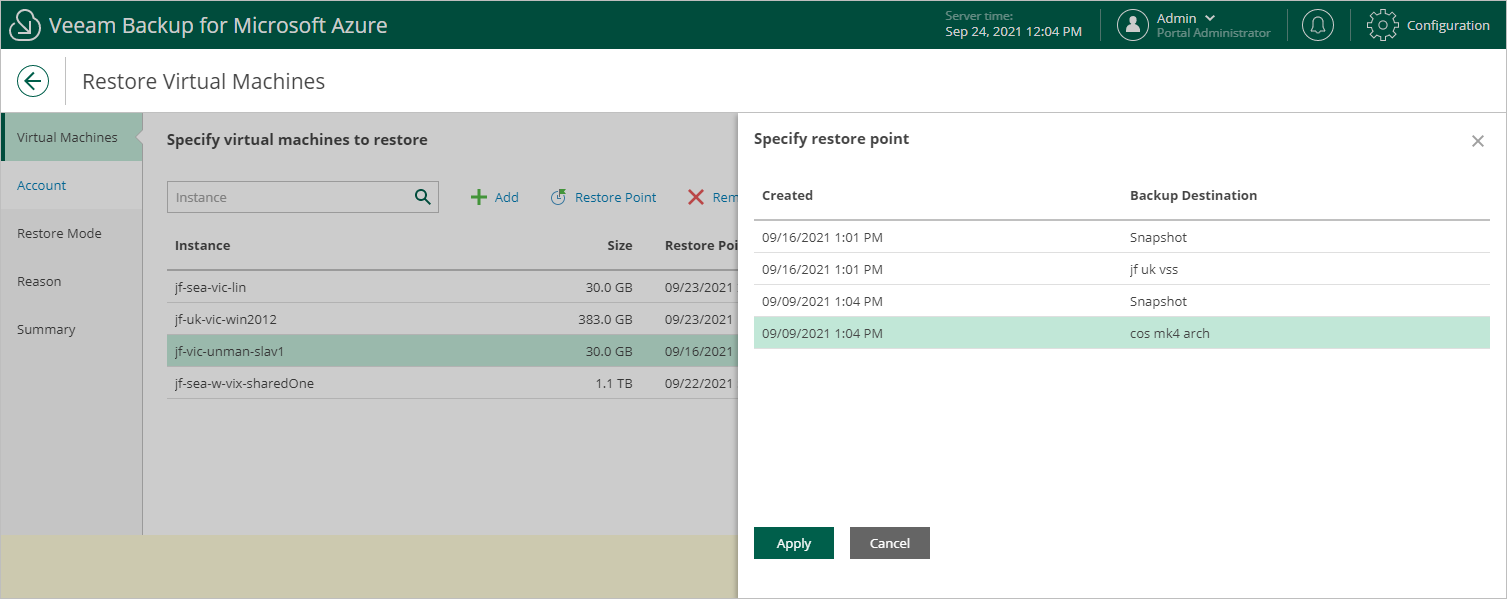1507x599 pixels.
Task: Click the Cancel button
Action: point(890,543)
